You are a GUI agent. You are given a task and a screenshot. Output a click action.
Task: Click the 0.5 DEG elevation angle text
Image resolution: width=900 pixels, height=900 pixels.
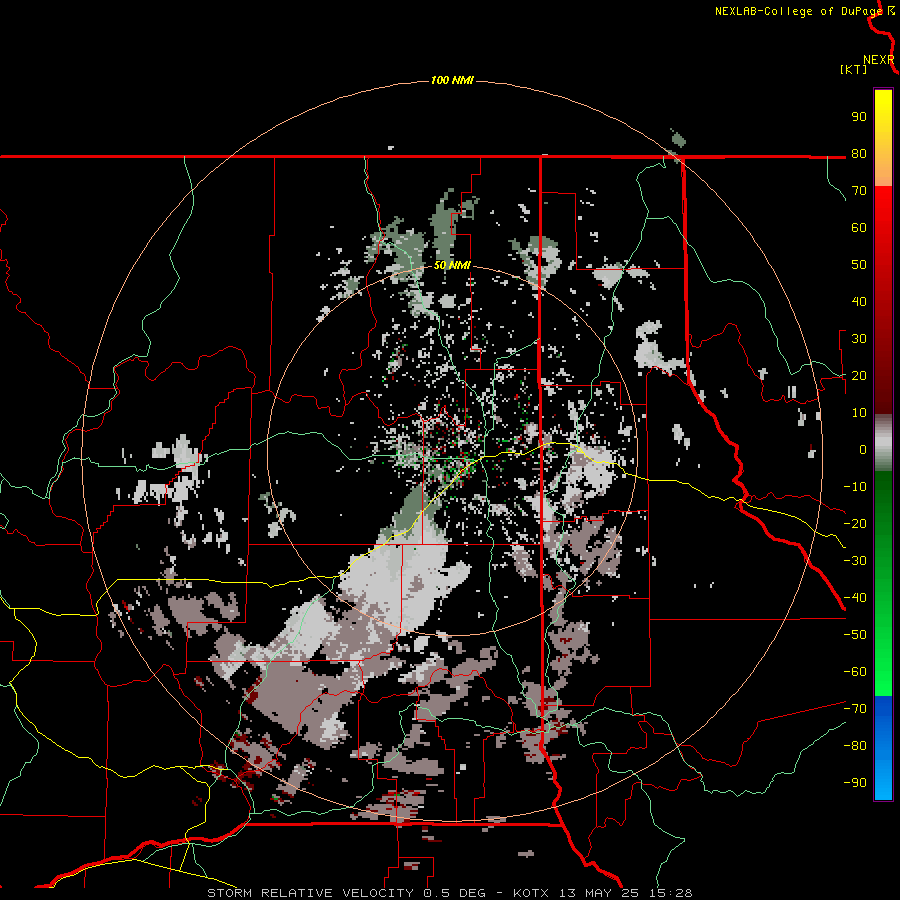click(455, 893)
